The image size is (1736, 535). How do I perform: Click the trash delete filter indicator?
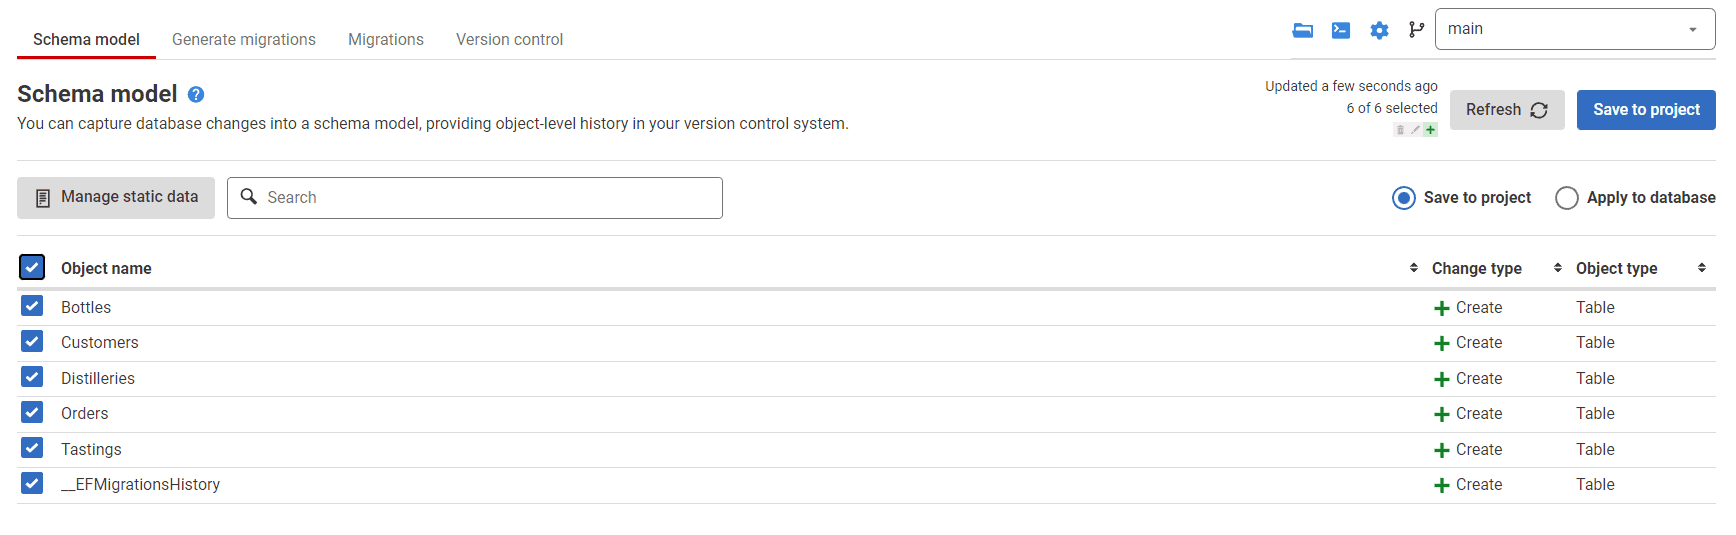click(1400, 130)
